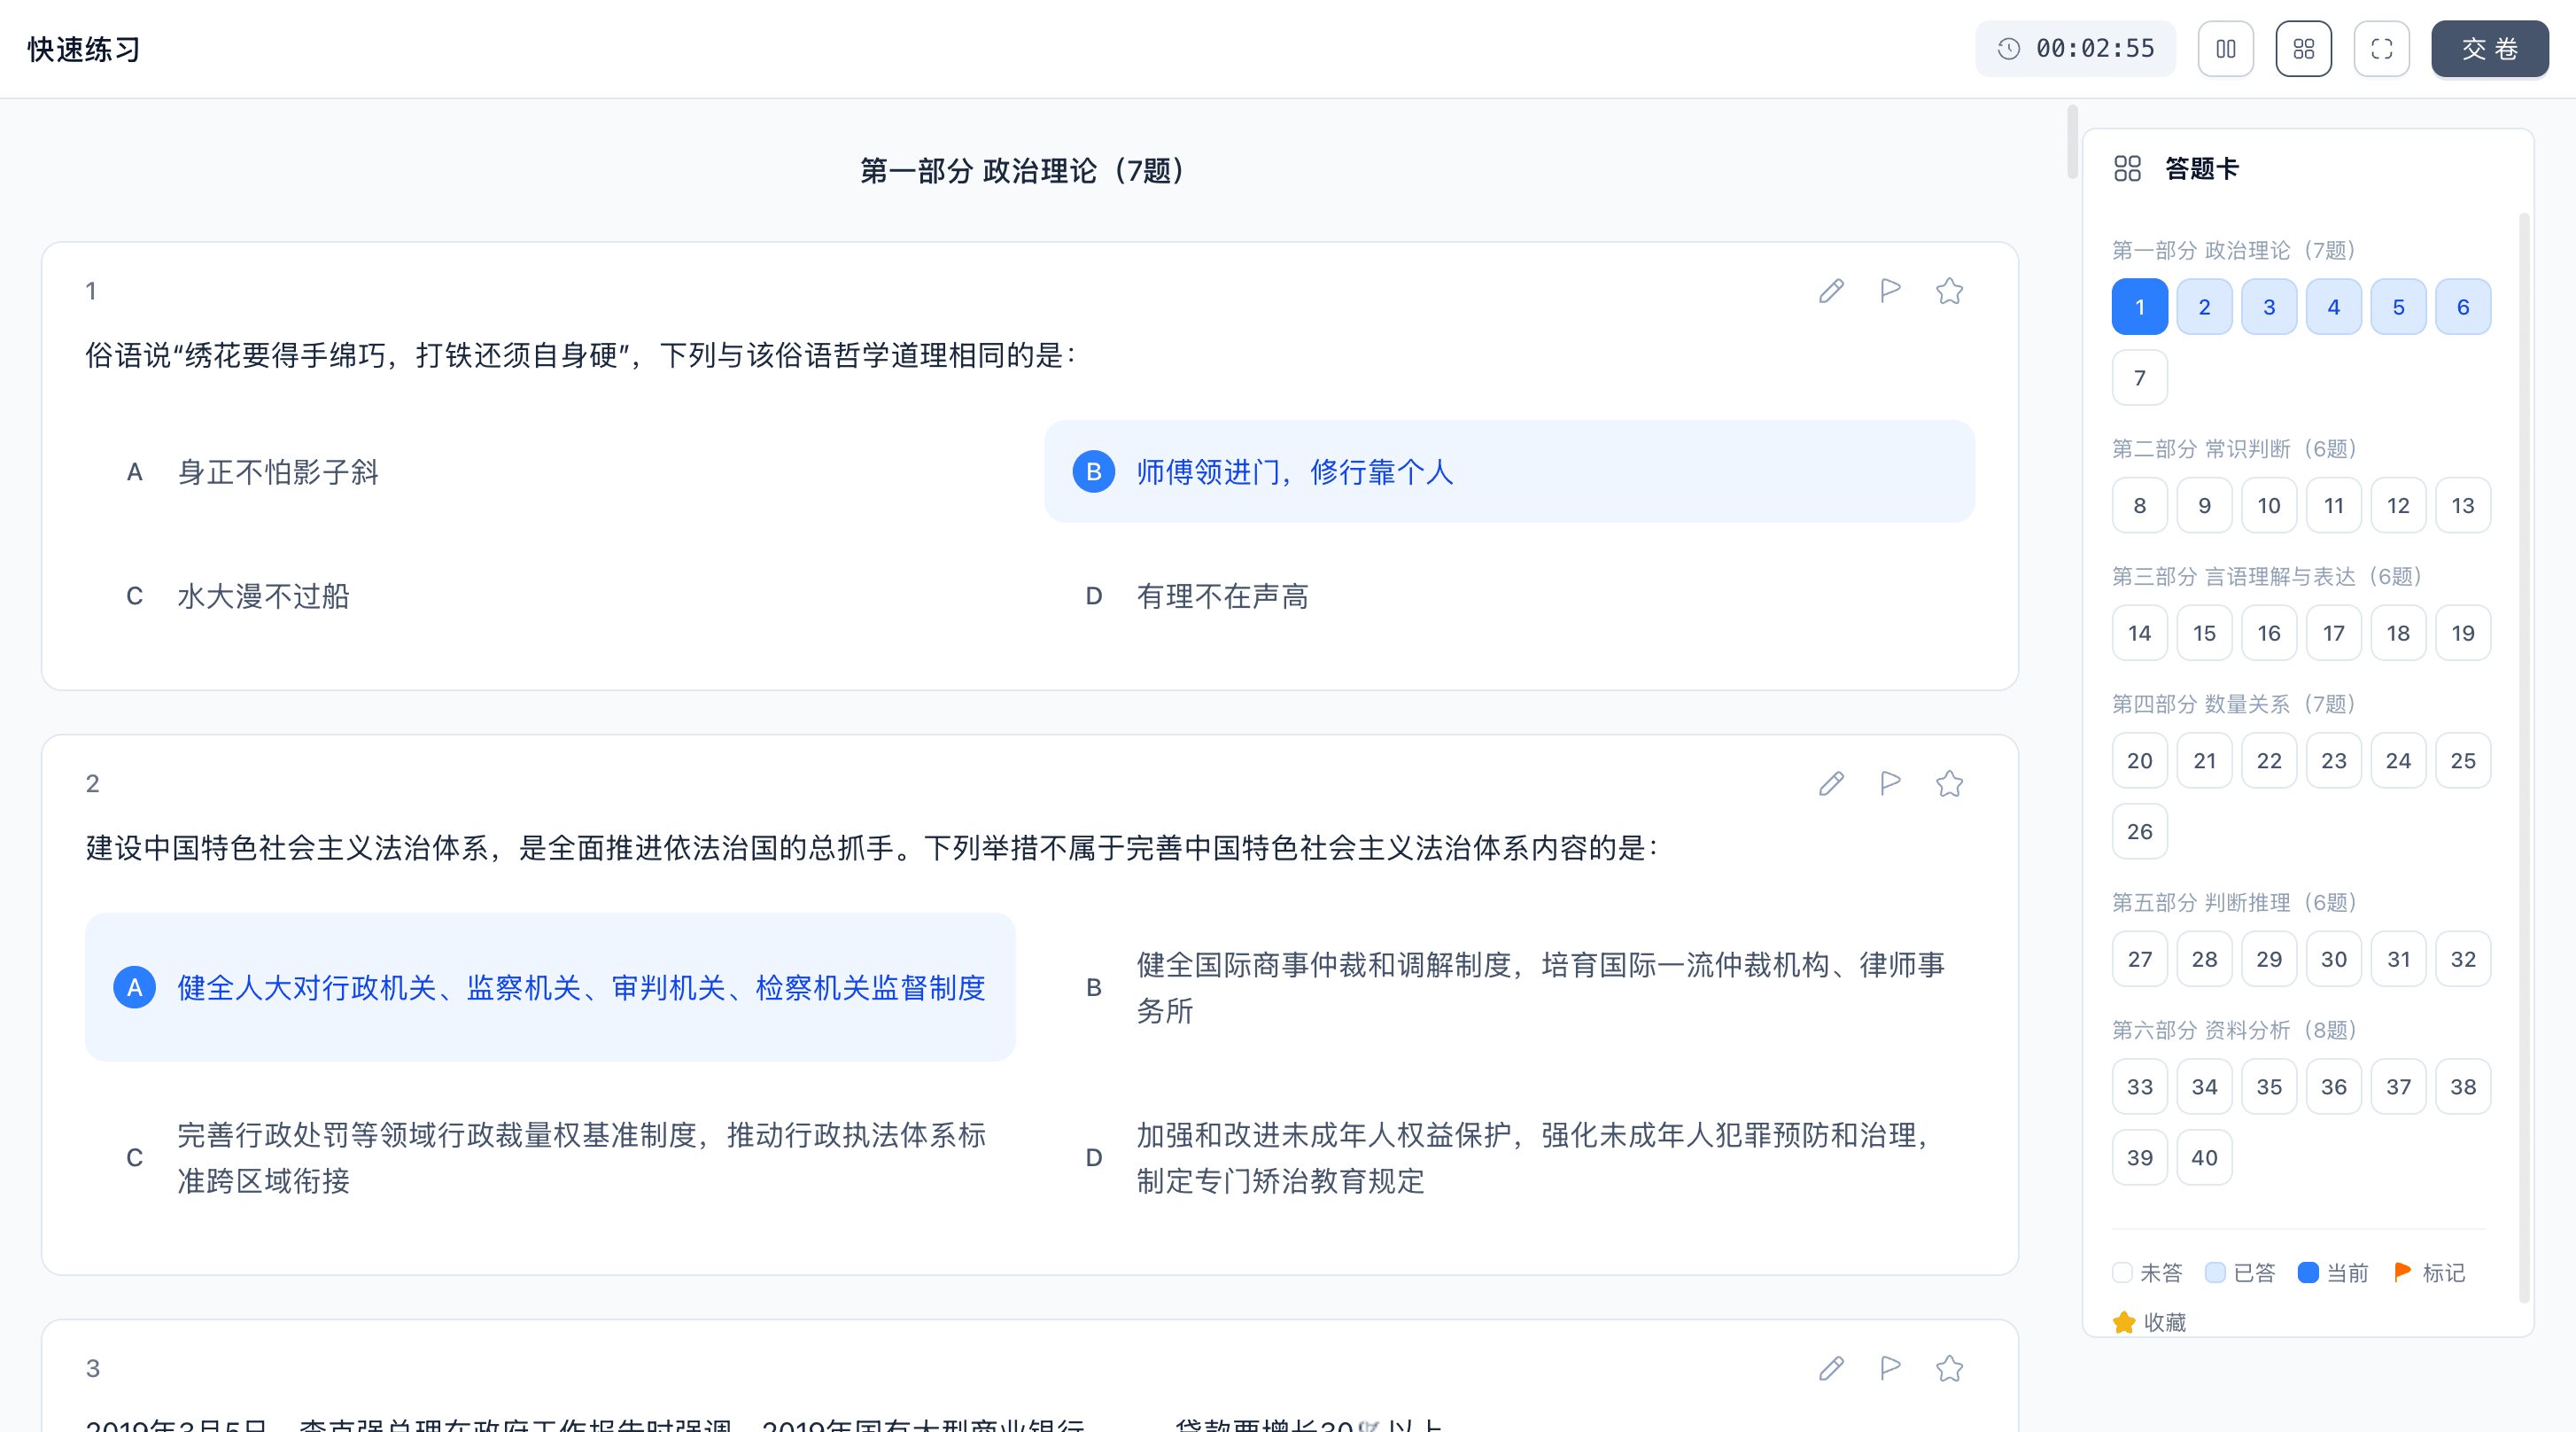Viewport: 2576px width, 1432px height.
Task: Go to question 40 in answer card
Action: click(x=2204, y=1157)
